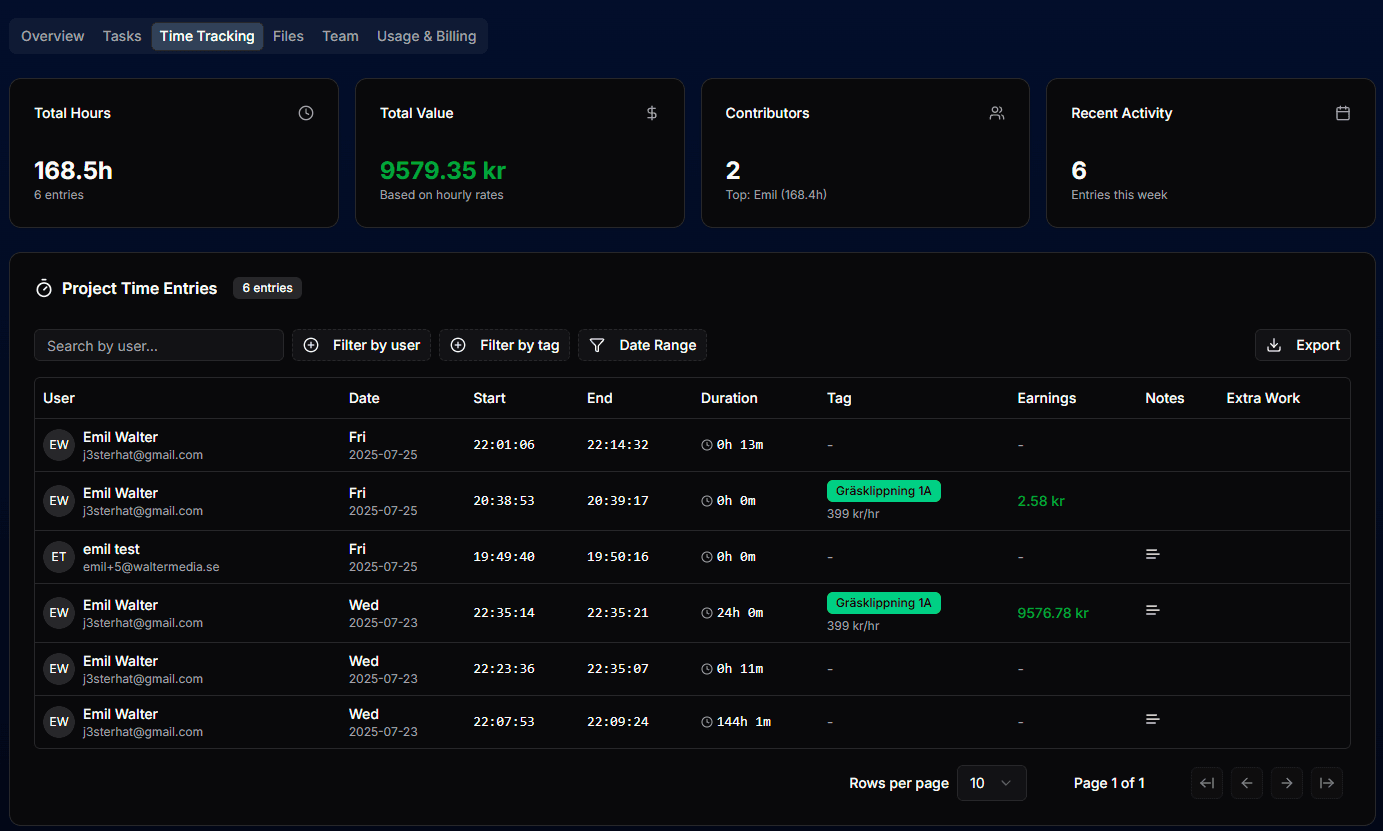The height and width of the screenshot is (831, 1383).
Task: Switch to the Tasks tab
Action: point(122,36)
